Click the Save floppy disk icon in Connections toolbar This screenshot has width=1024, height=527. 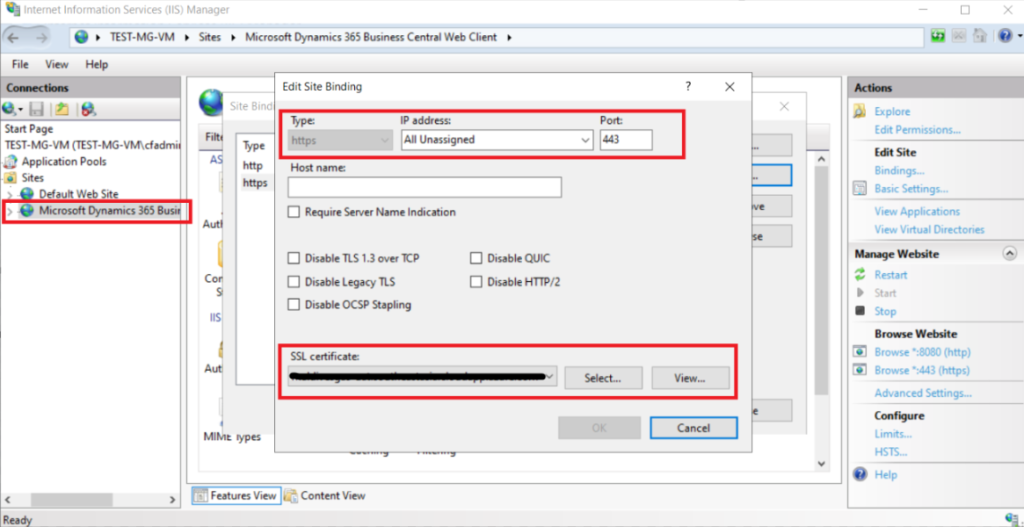click(x=37, y=109)
